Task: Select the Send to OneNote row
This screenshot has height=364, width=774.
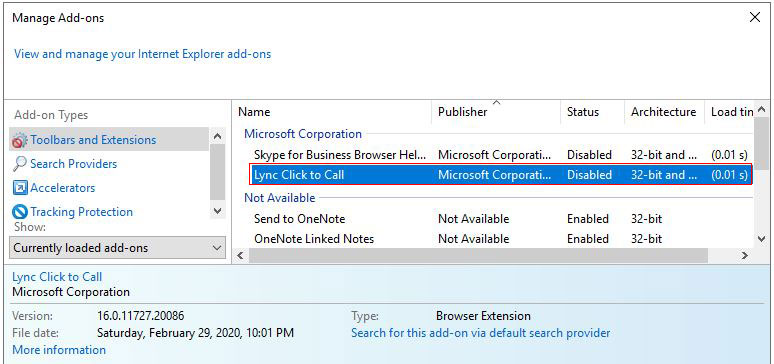Action: (501, 219)
